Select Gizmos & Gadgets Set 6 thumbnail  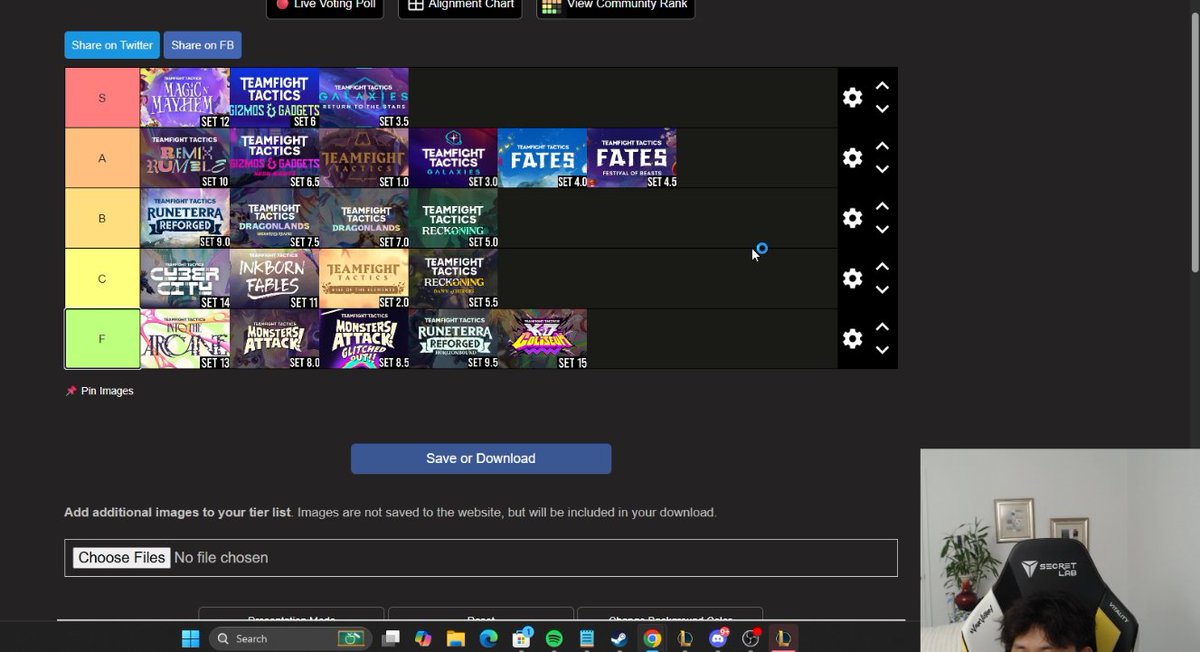point(275,98)
